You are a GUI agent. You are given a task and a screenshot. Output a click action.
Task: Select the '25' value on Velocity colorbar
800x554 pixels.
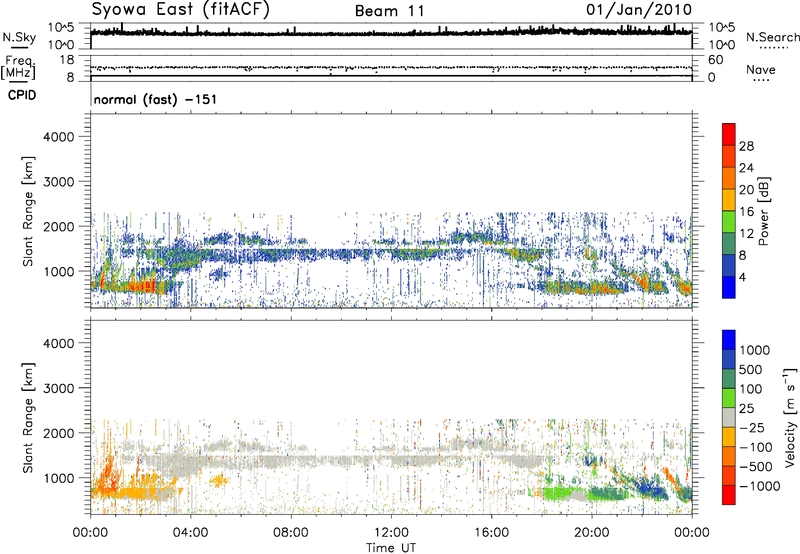coord(746,409)
